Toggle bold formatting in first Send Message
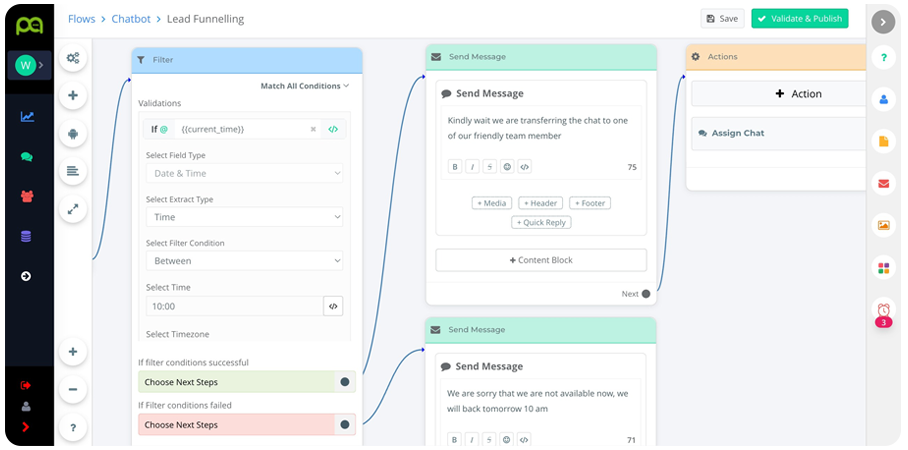The image size is (908, 450). coord(455,167)
